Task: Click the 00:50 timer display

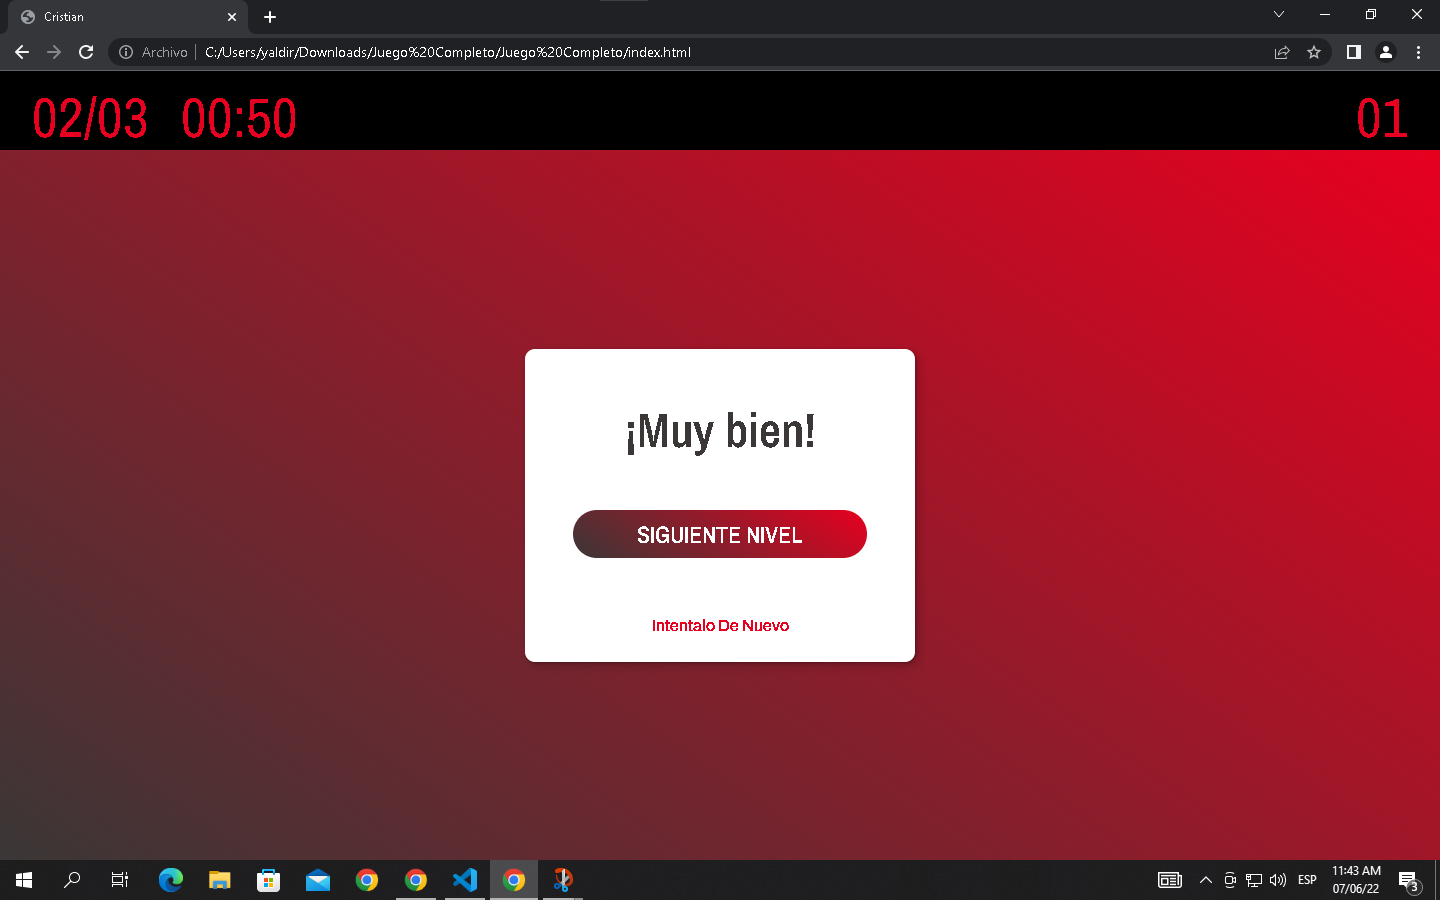Action: pyautogui.click(x=239, y=118)
